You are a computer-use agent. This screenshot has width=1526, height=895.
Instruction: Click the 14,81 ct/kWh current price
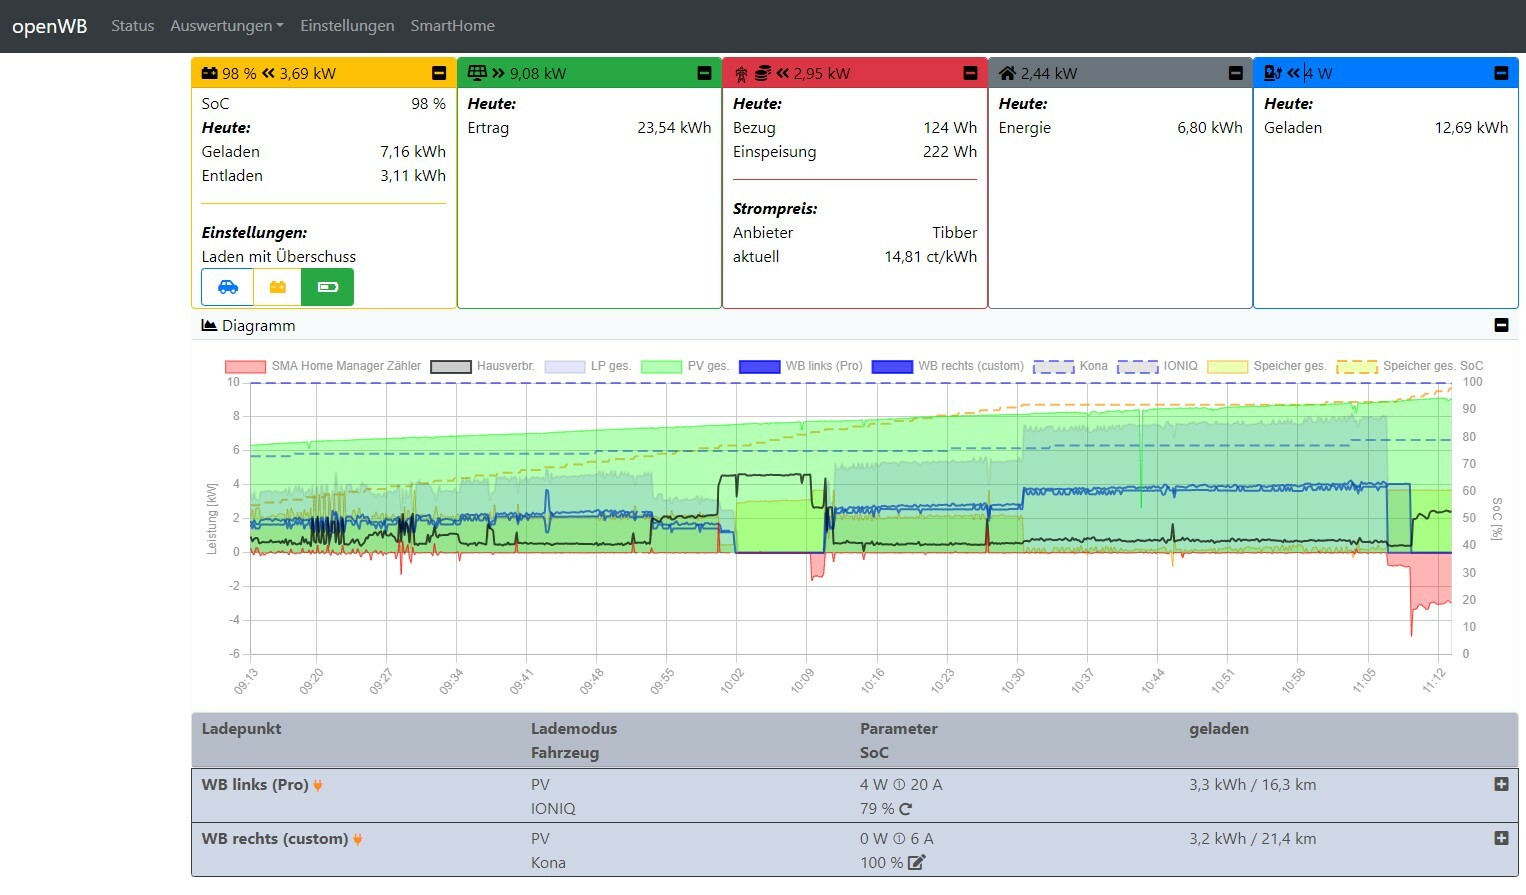point(931,256)
